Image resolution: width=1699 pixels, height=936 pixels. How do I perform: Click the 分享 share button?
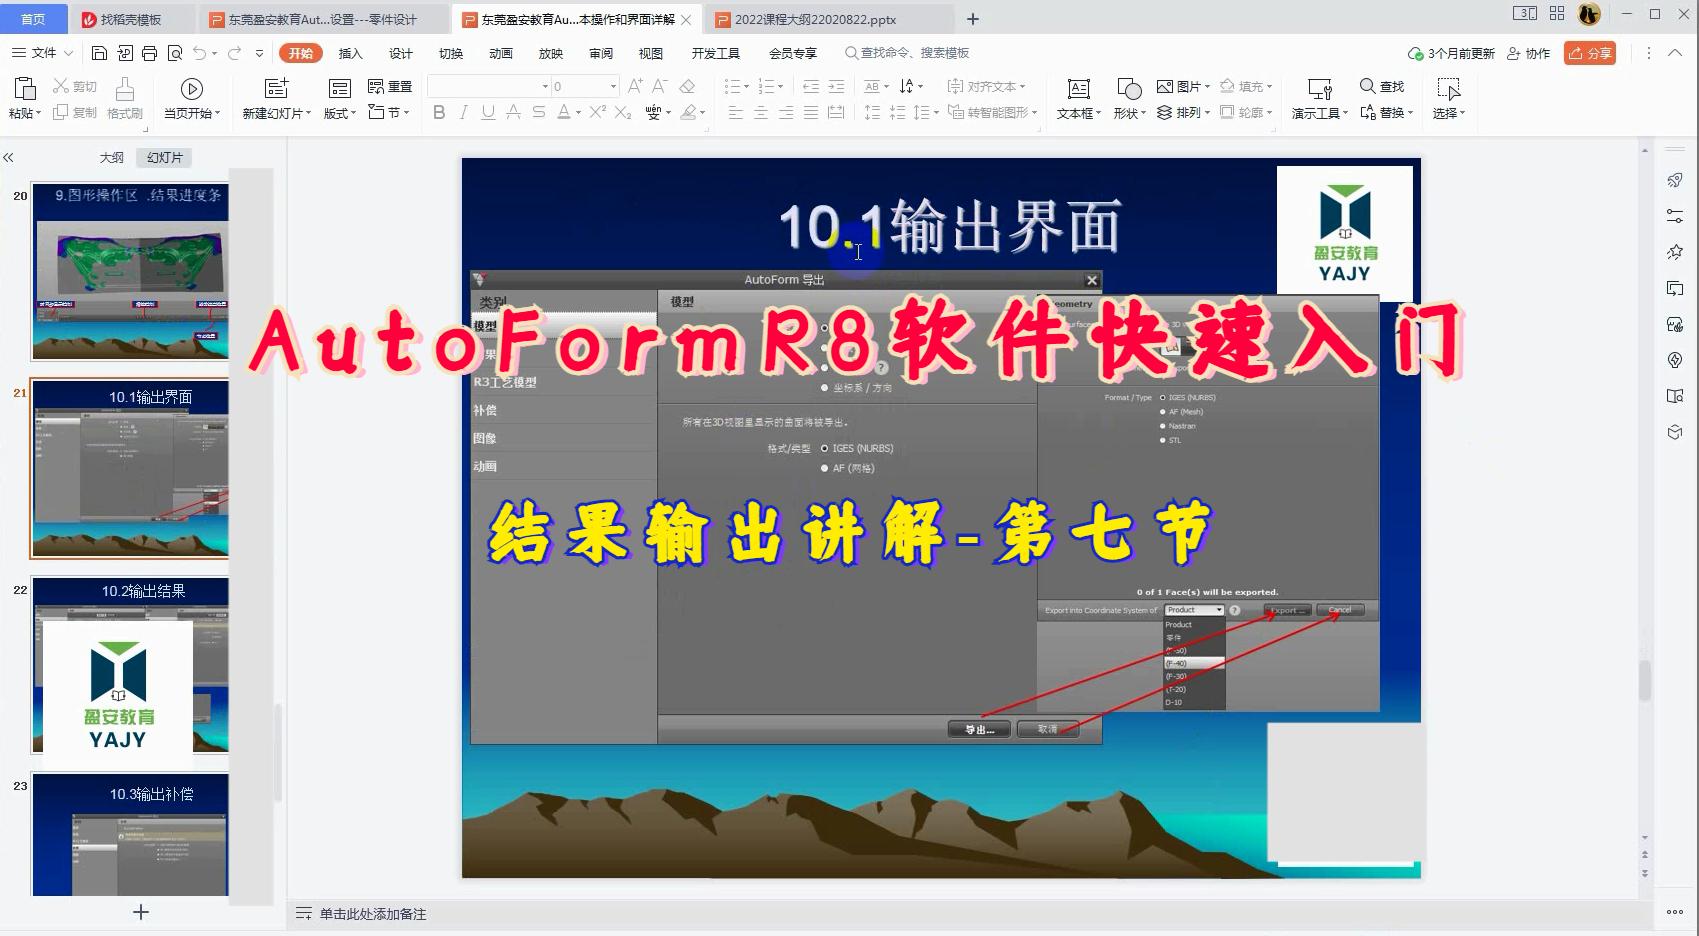[1589, 53]
